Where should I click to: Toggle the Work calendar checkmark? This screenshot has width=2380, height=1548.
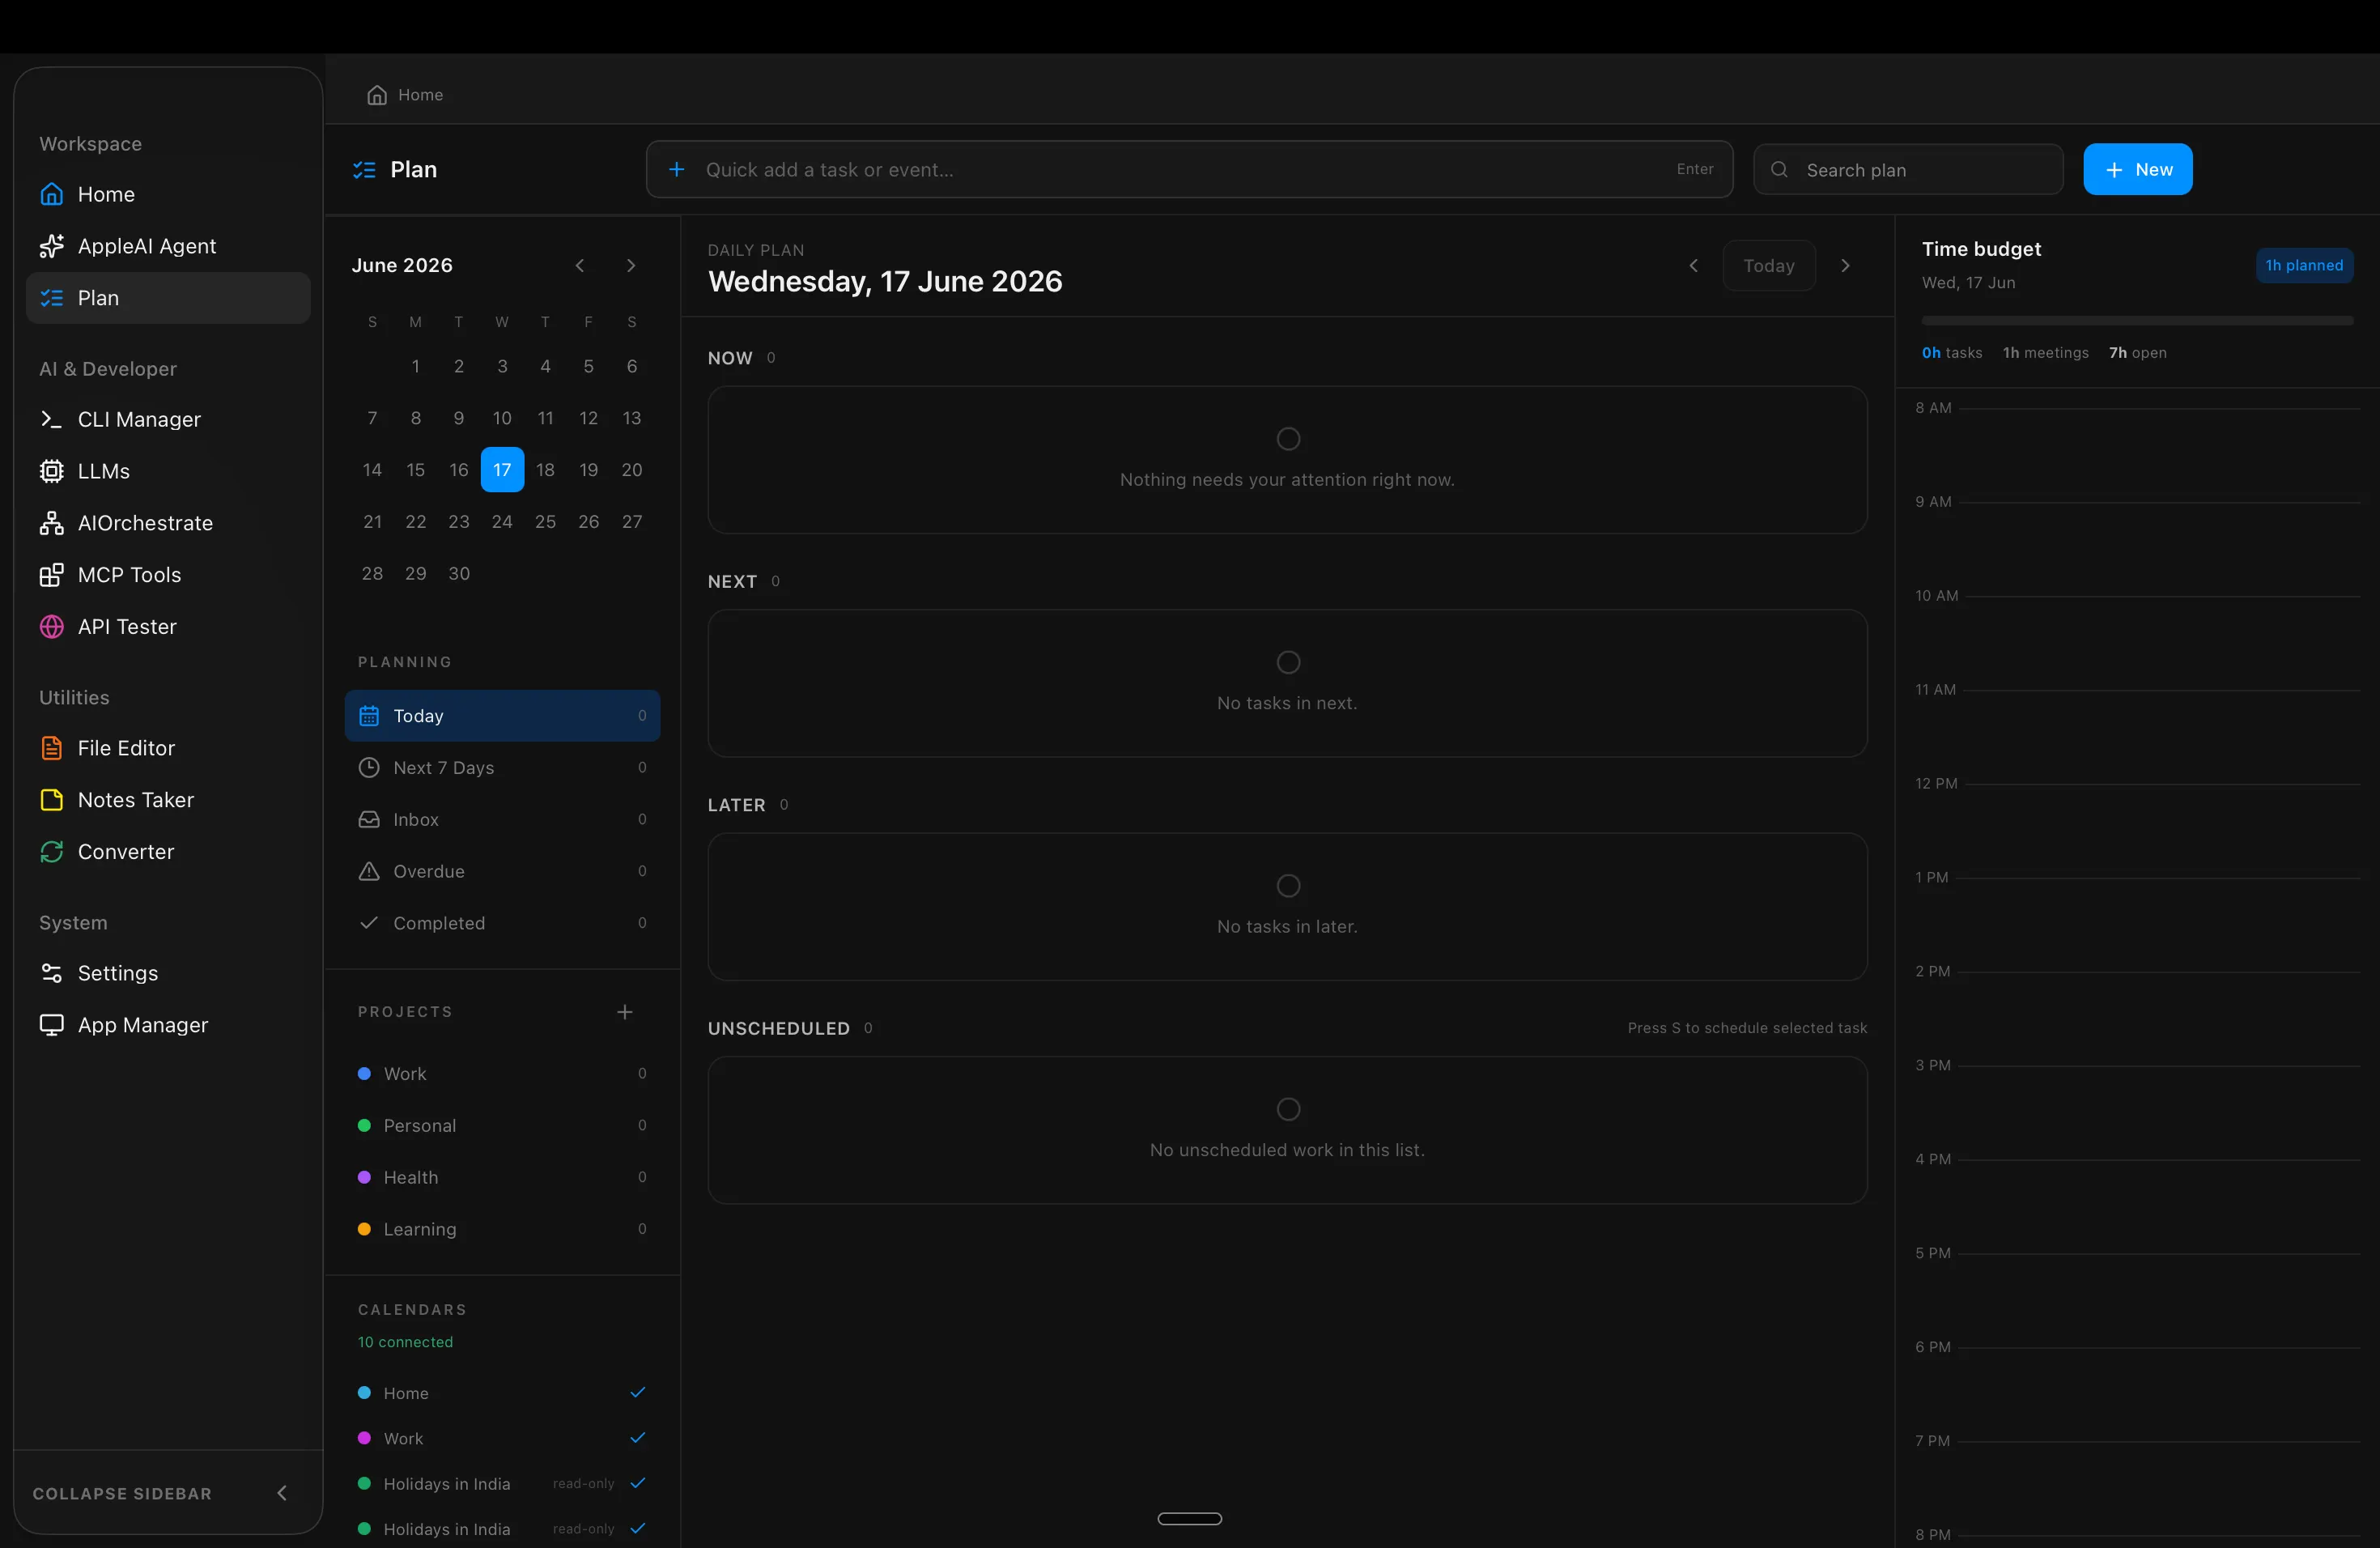[638, 1437]
